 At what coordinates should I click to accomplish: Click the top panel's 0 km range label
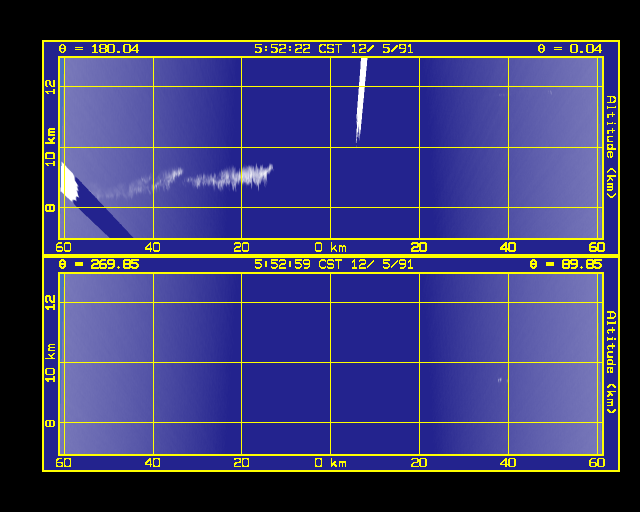point(331,247)
